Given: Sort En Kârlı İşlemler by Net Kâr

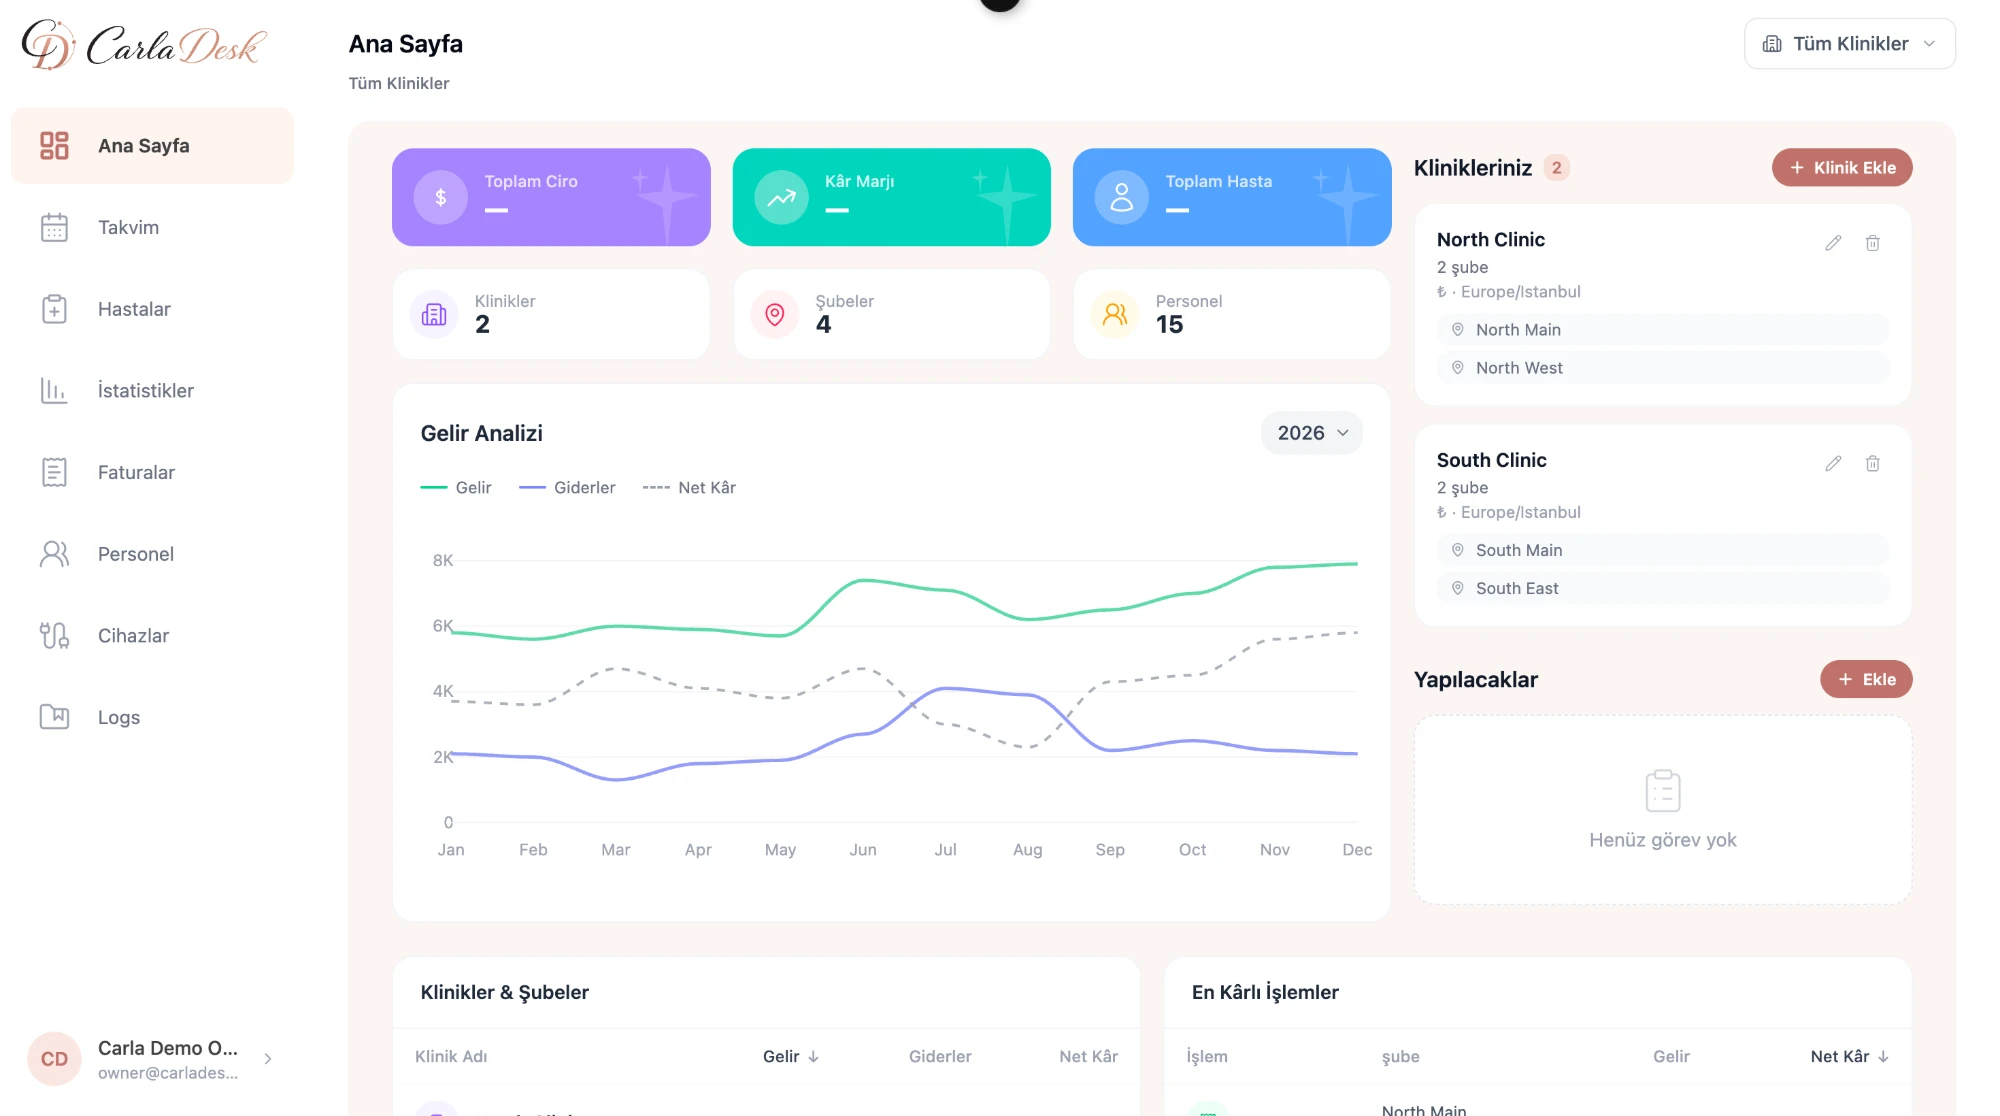Looking at the screenshot, I should (1850, 1057).
